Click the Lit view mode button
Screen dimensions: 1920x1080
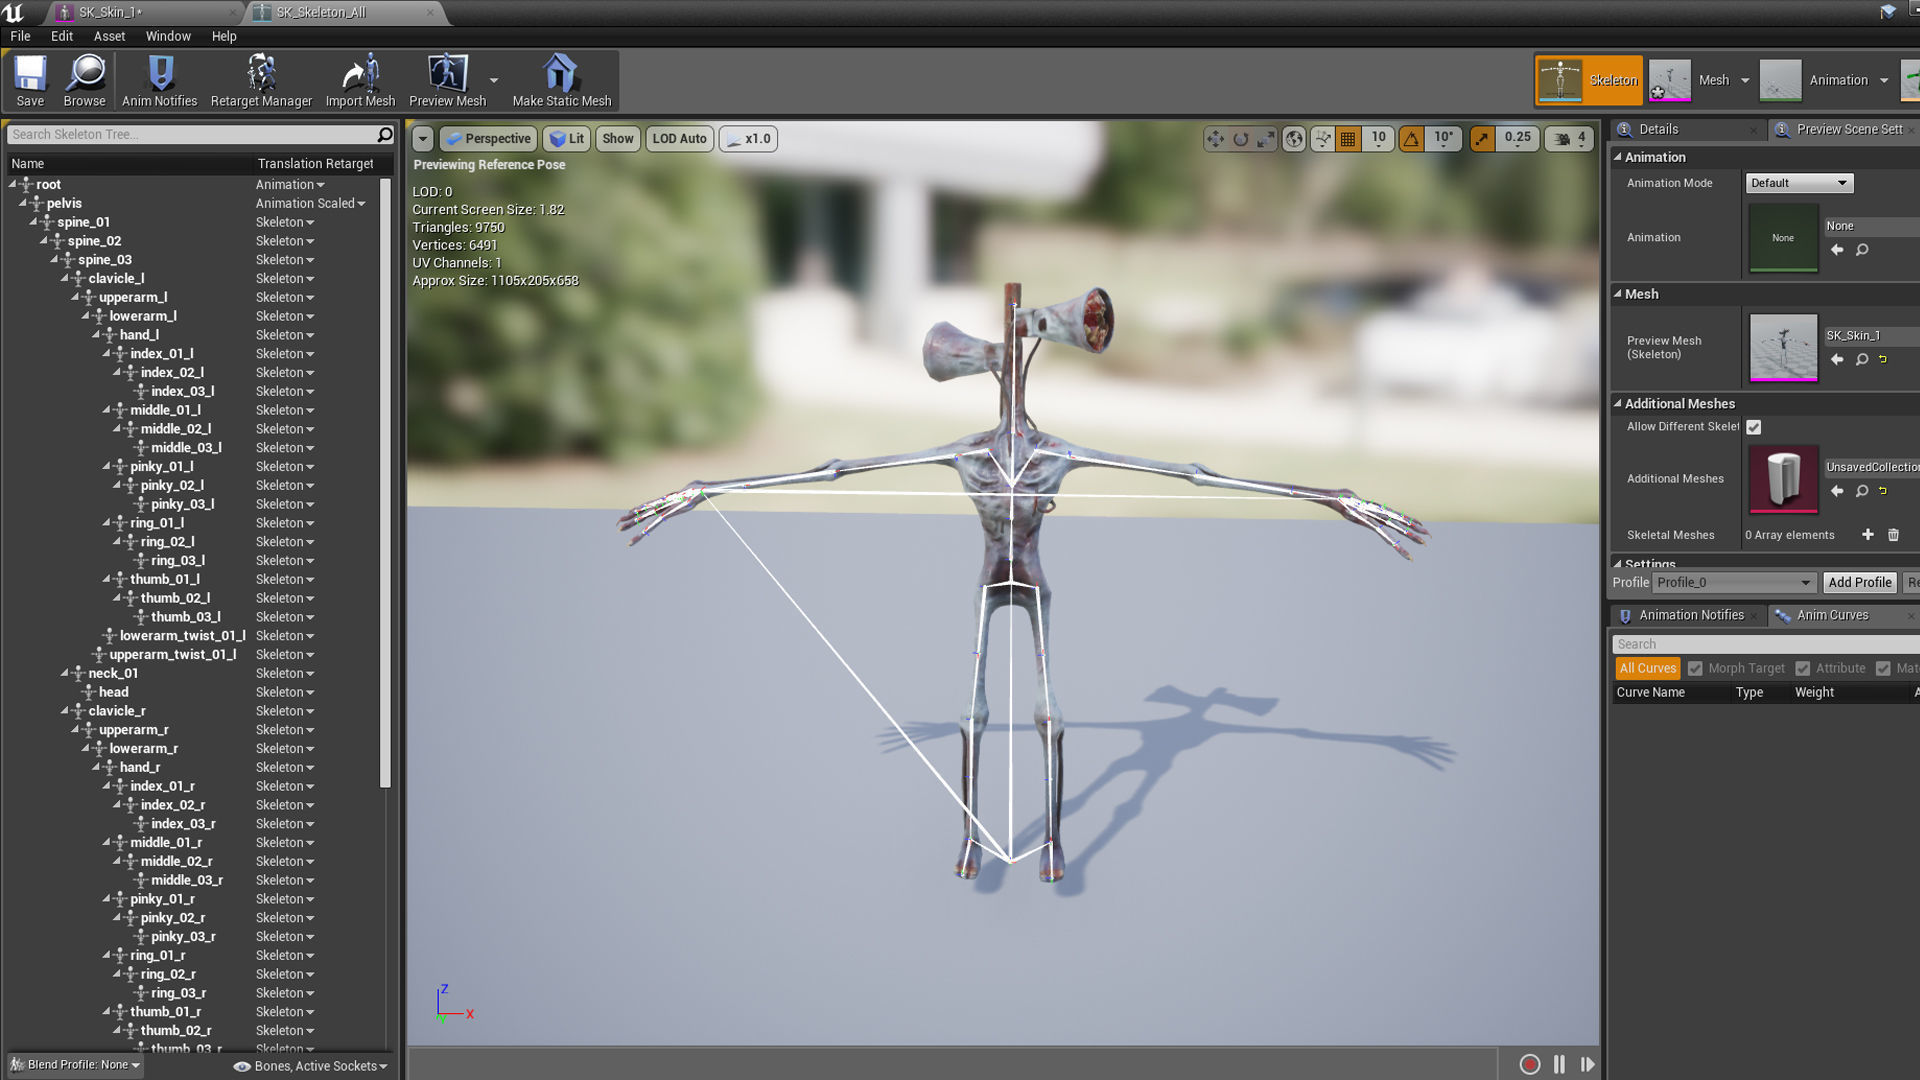pyautogui.click(x=567, y=139)
